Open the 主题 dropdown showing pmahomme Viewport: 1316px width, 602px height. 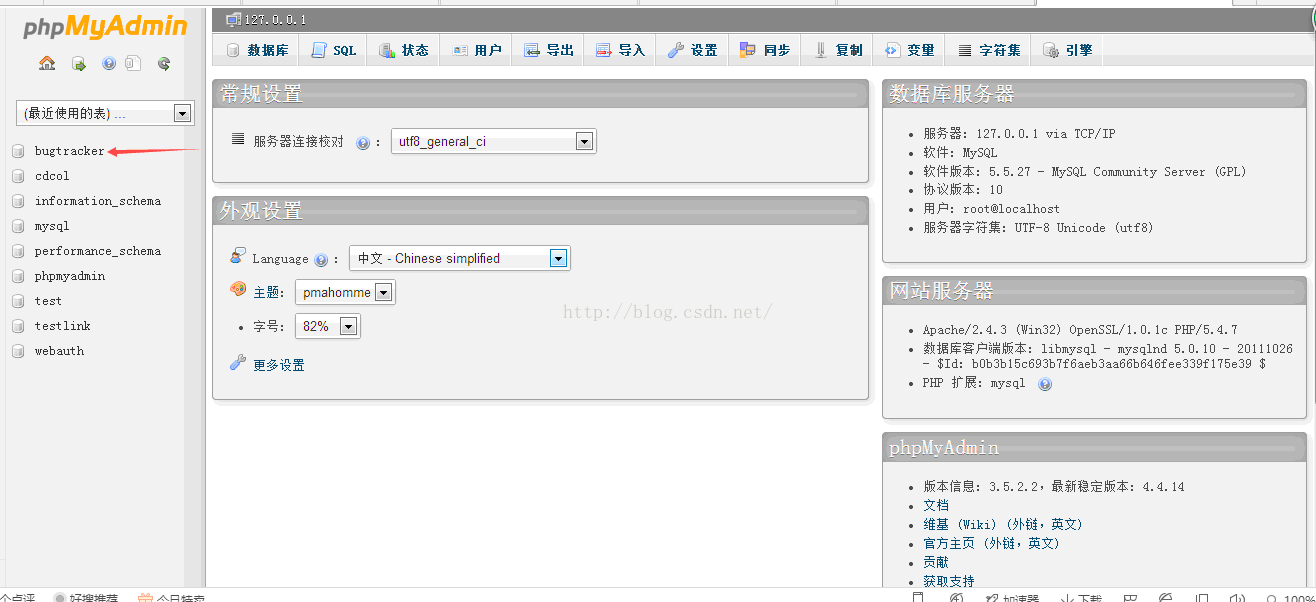pyautogui.click(x=345, y=293)
